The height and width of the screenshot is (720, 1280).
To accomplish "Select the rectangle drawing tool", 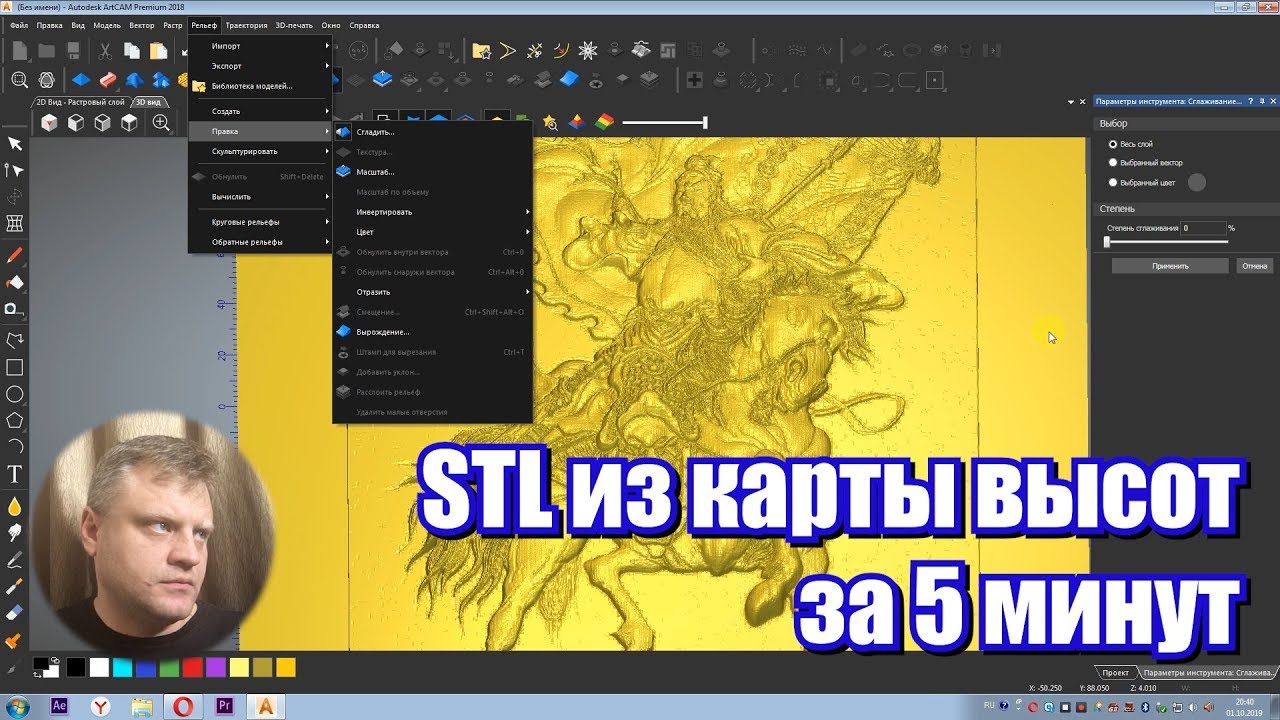I will [14, 368].
